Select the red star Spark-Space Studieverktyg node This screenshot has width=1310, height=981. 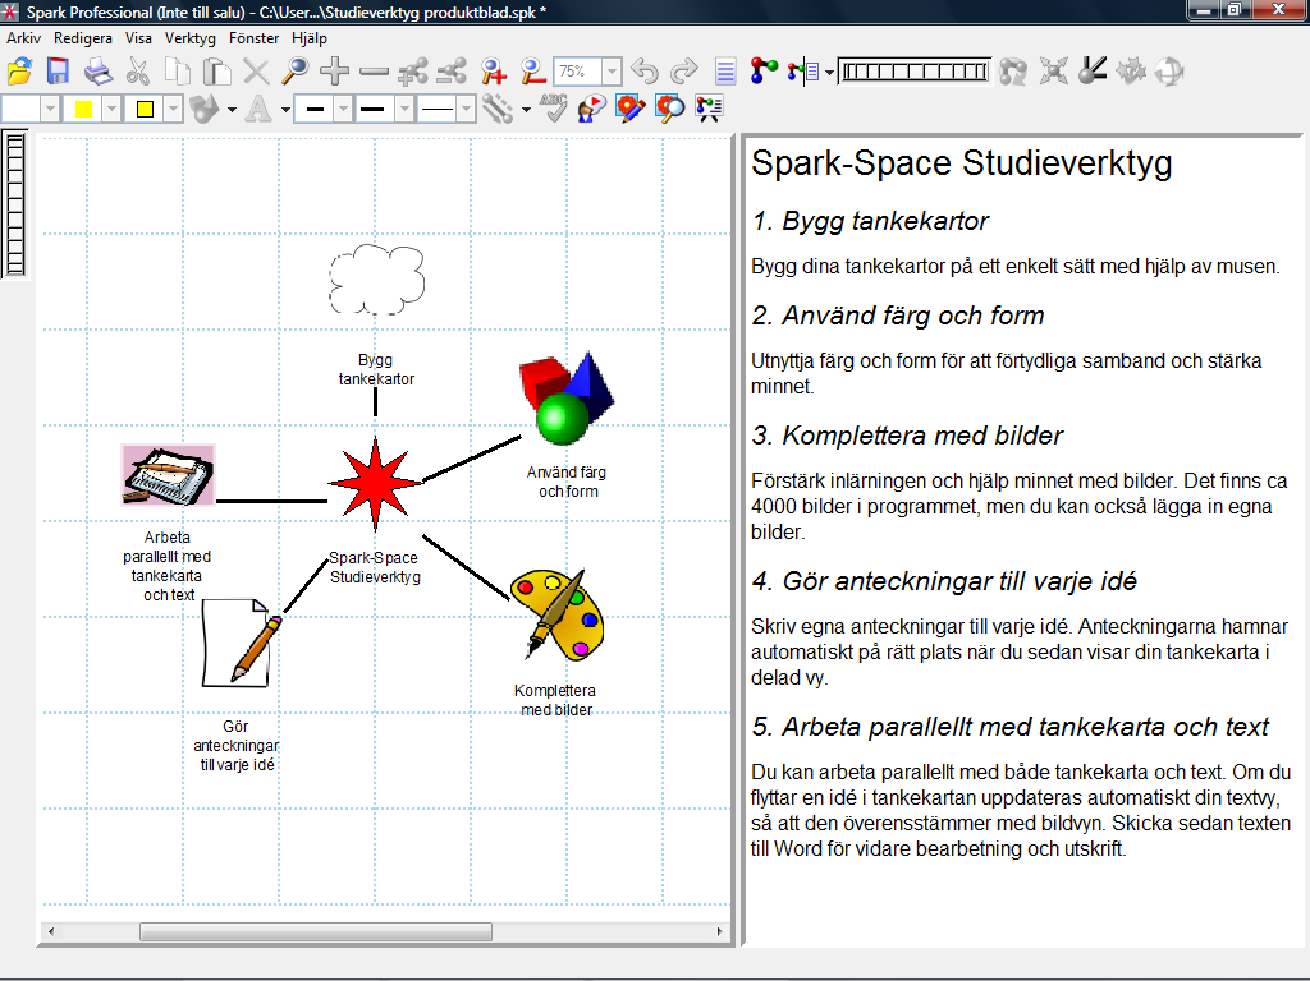coord(375,482)
